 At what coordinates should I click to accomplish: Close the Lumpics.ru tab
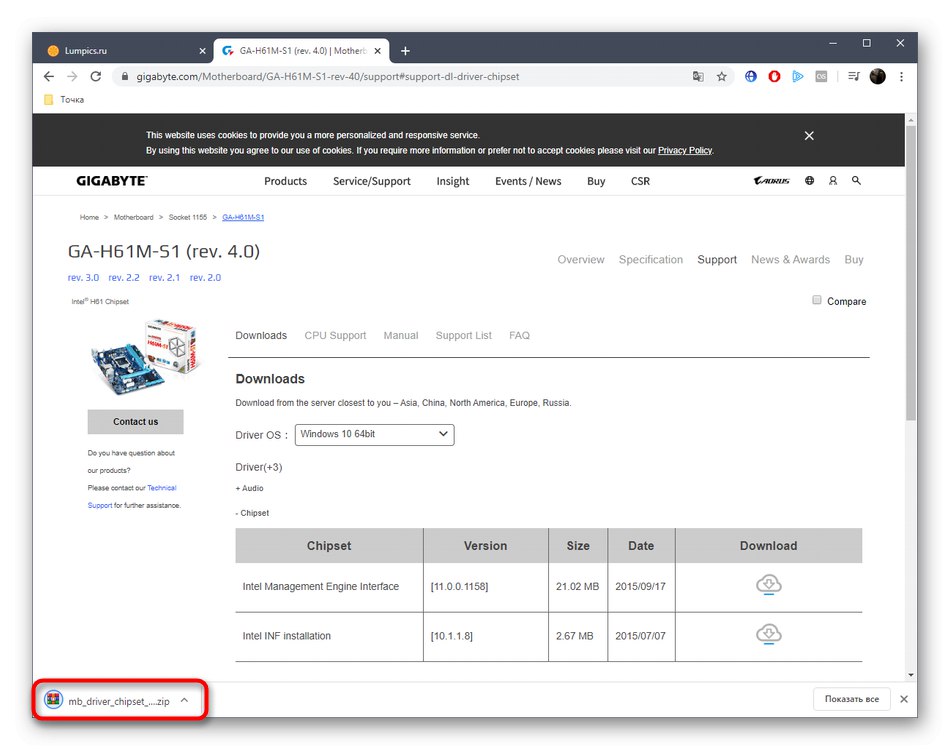click(x=202, y=51)
